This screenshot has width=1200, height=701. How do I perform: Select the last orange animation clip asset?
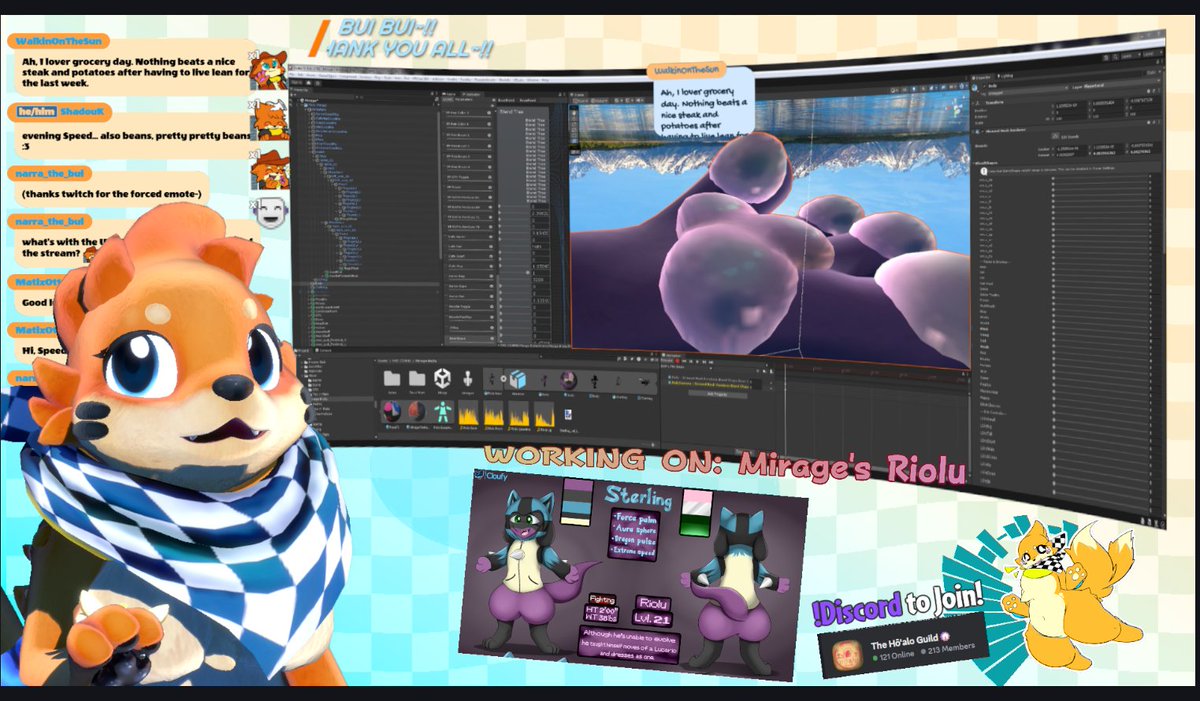545,414
